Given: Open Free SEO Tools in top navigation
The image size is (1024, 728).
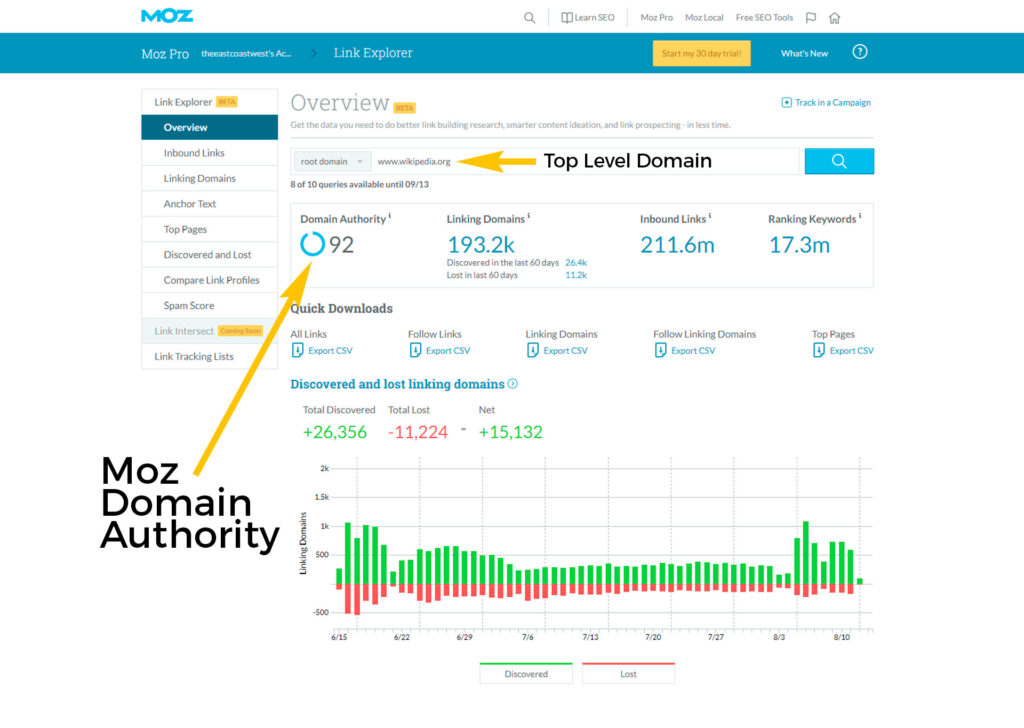Looking at the screenshot, I should tap(764, 18).
